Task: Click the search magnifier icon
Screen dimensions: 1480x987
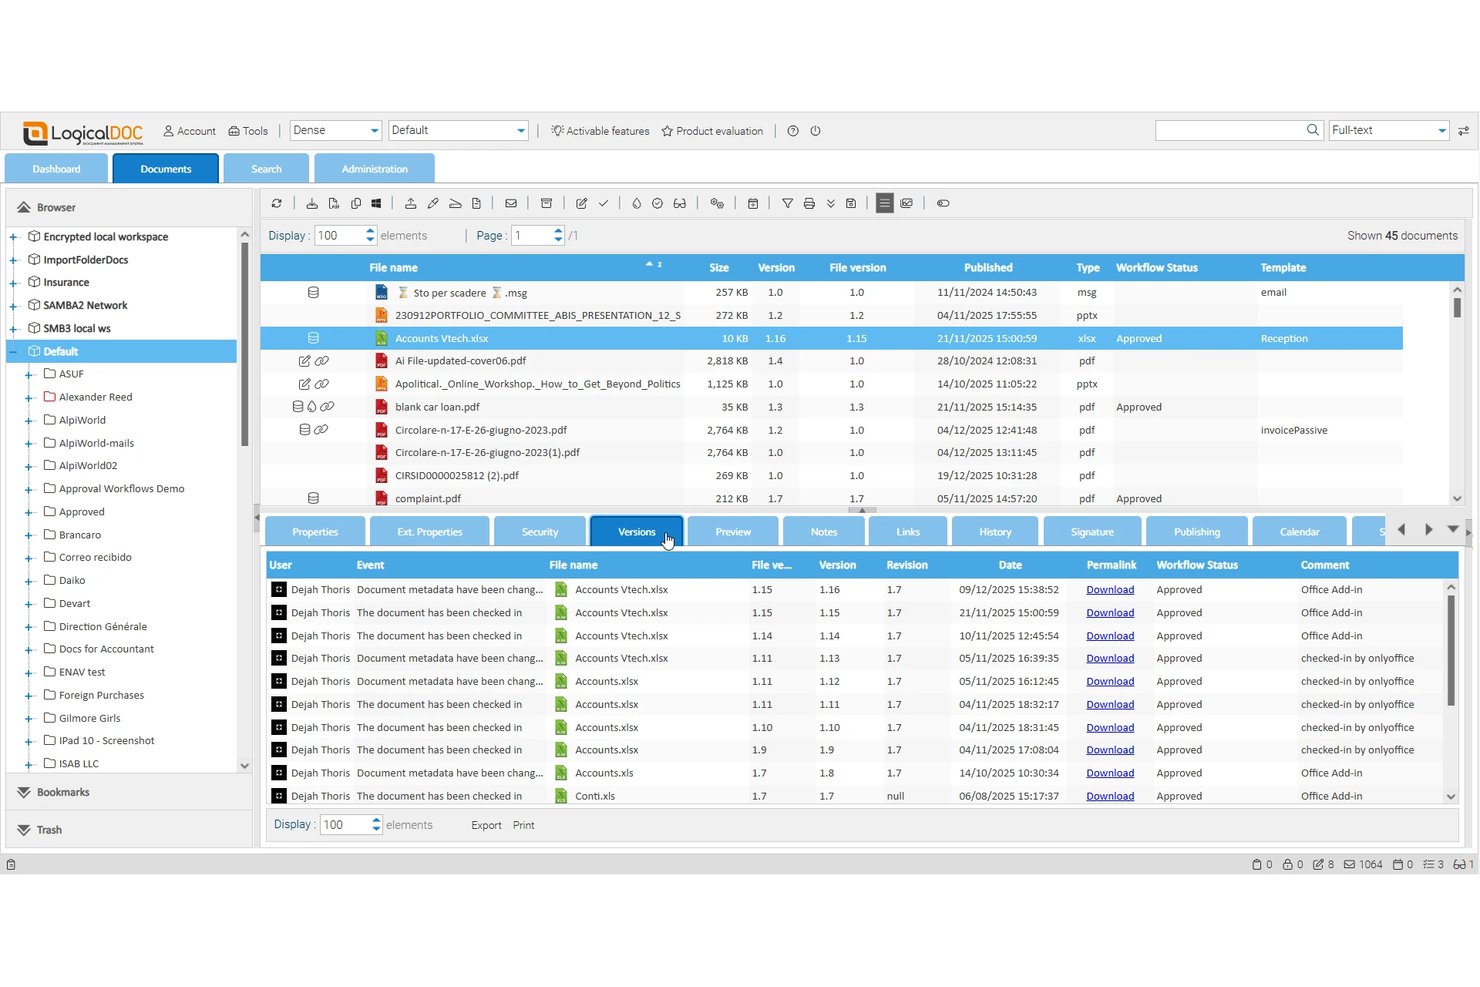Action: (1313, 130)
